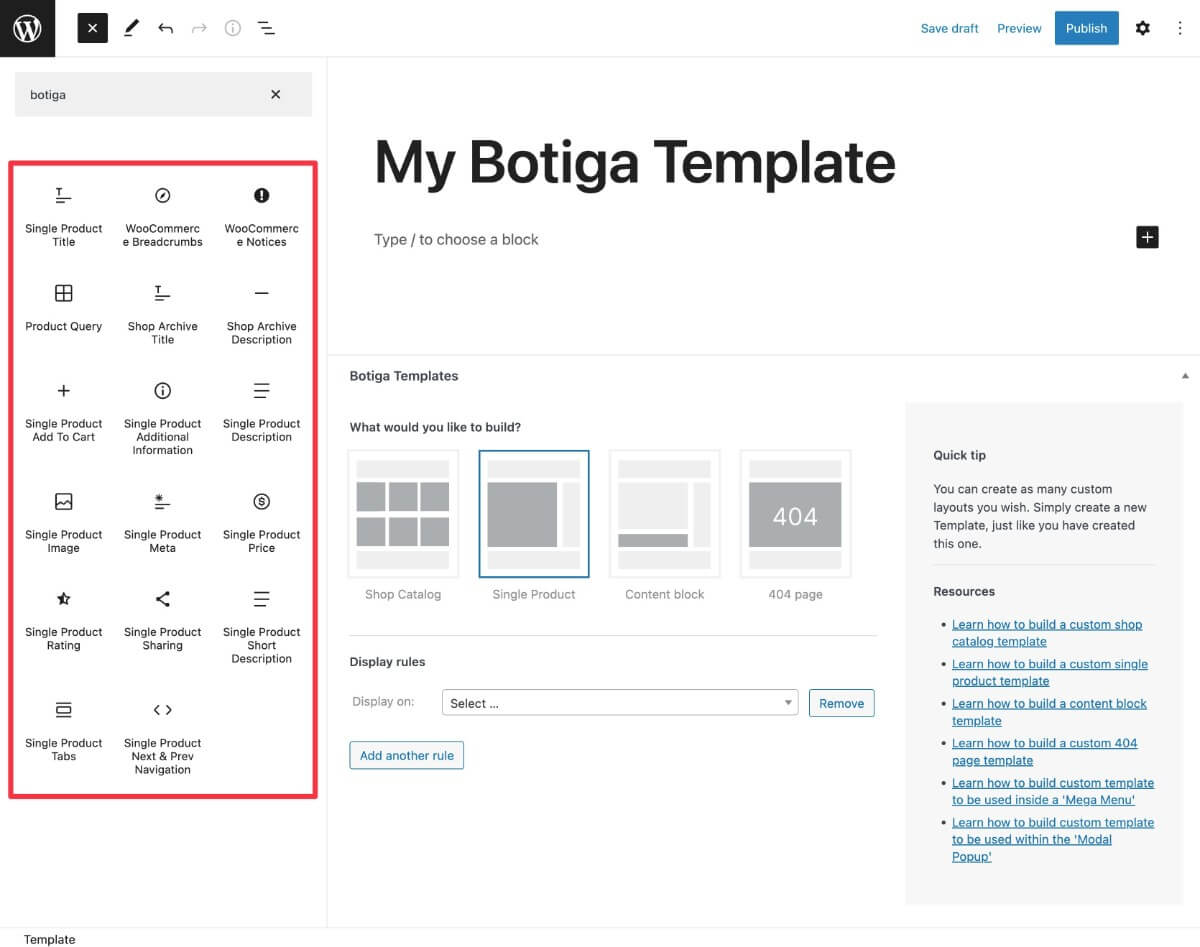The height and width of the screenshot is (947, 1200).
Task: Insert Single Product Next & Prev Navigation block
Action: click(x=163, y=738)
